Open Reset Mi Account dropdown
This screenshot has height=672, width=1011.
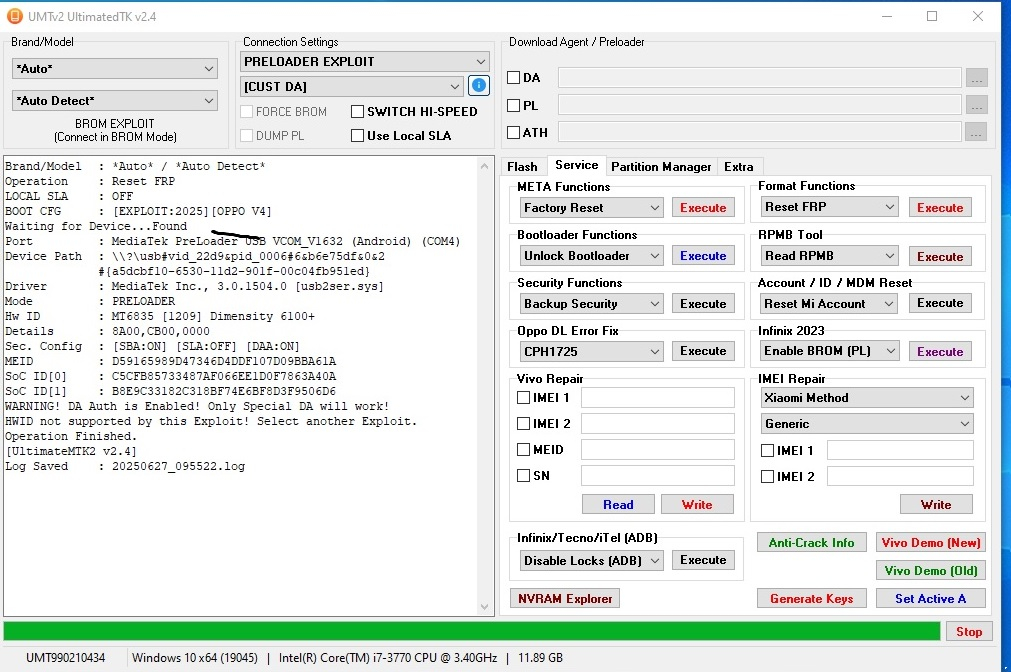coord(829,304)
